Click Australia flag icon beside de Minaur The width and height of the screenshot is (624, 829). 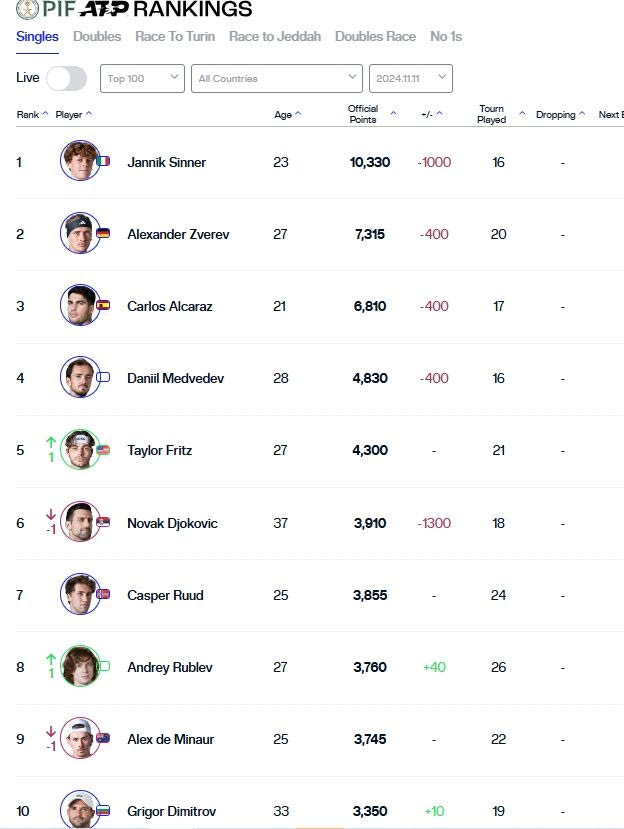tap(104, 739)
